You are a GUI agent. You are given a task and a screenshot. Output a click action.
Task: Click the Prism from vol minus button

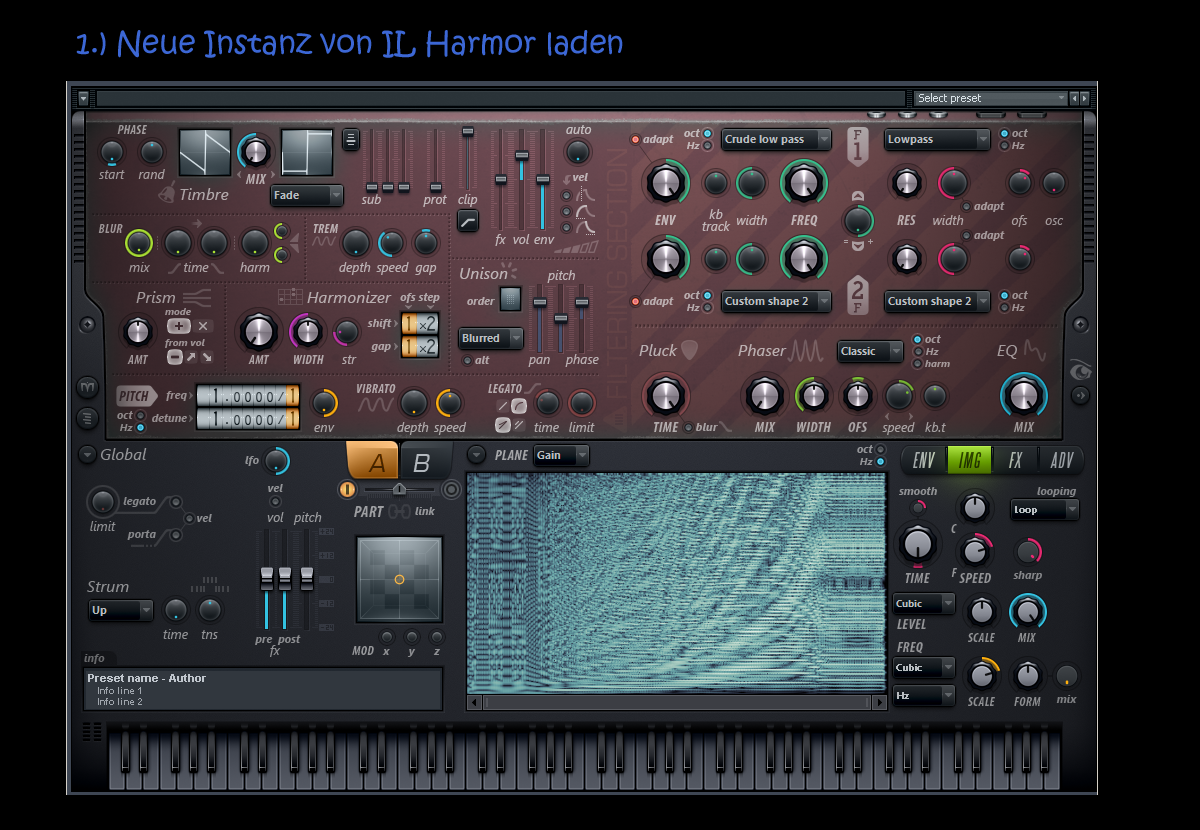click(174, 356)
